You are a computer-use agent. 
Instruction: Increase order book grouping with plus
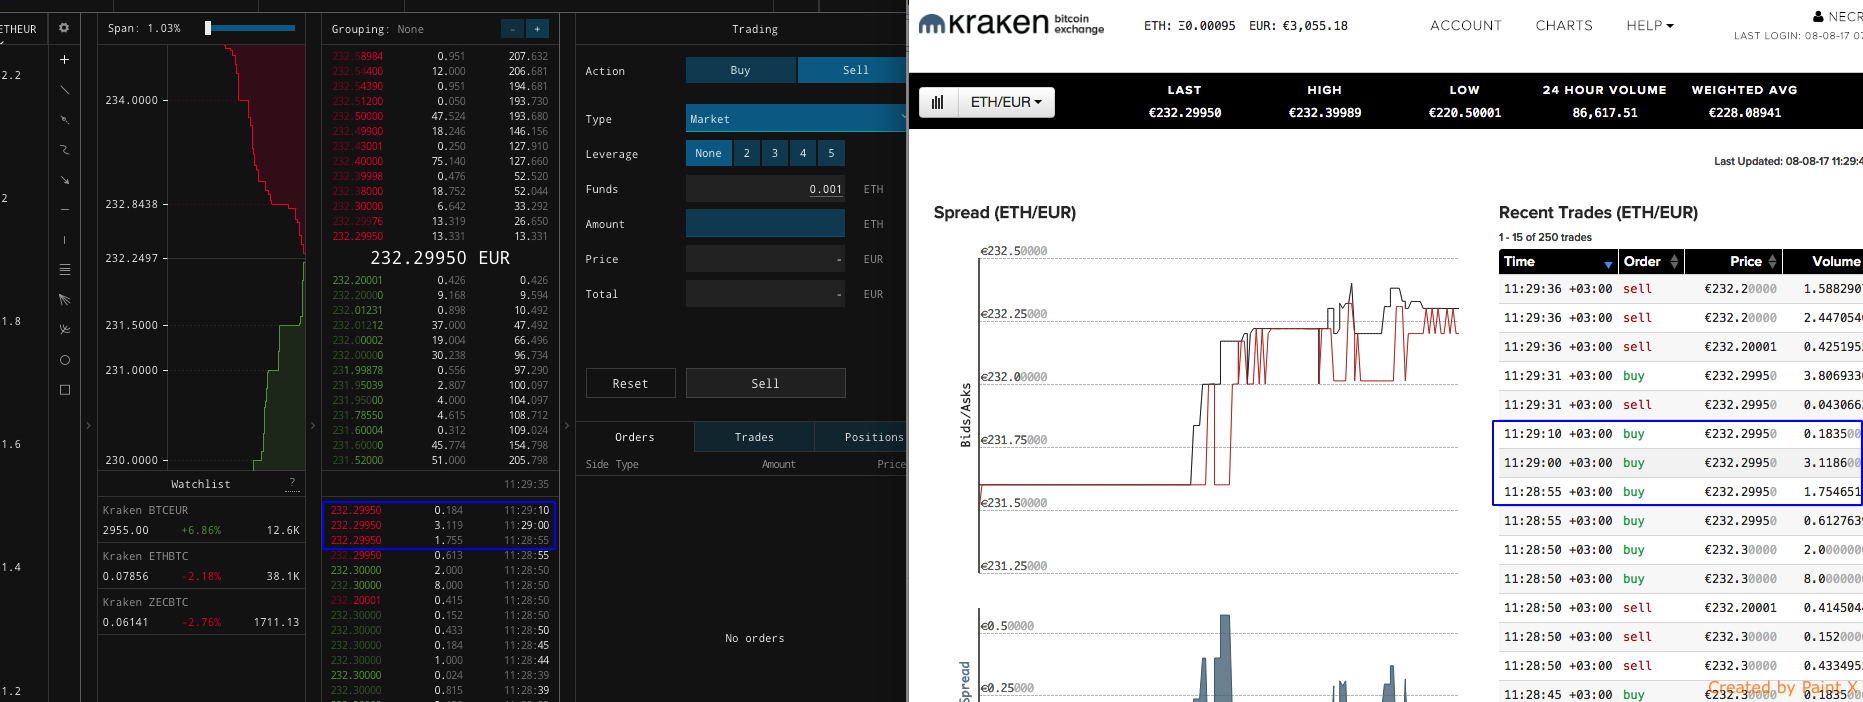point(537,29)
